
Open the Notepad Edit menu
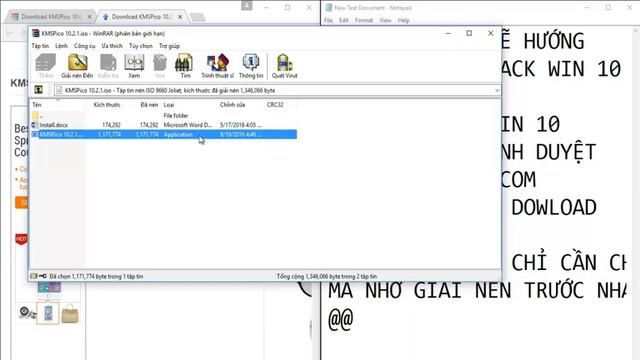pyautogui.click(x=344, y=20)
